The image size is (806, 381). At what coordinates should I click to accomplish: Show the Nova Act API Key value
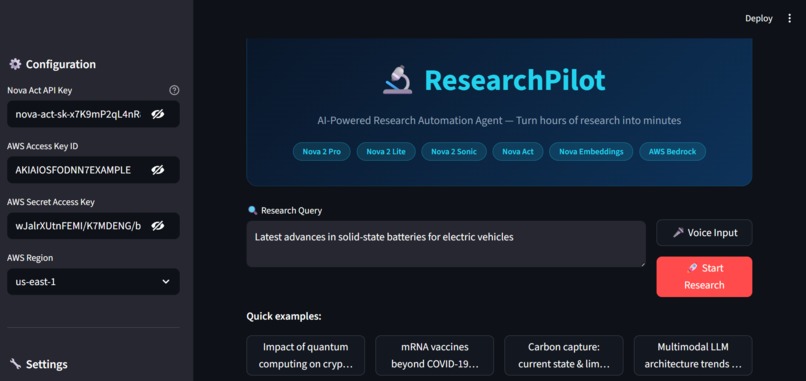click(x=158, y=114)
